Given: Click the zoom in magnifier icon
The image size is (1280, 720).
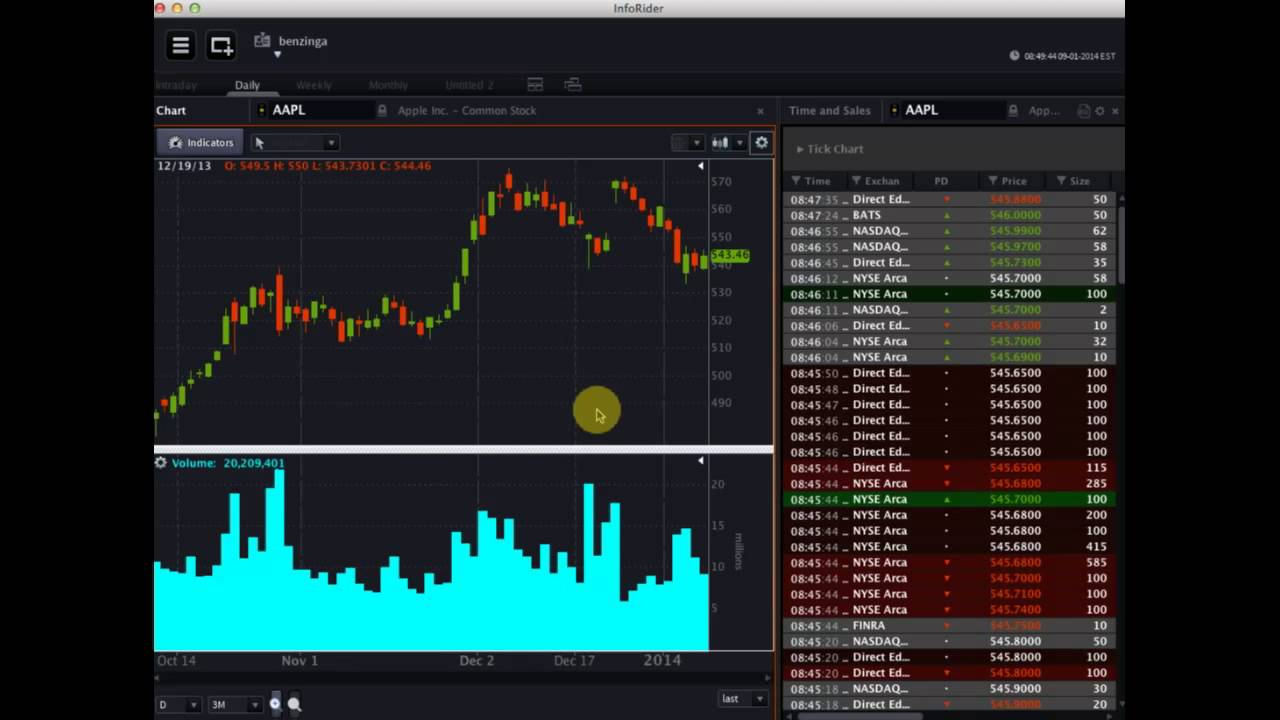Looking at the screenshot, I should click(276, 705).
